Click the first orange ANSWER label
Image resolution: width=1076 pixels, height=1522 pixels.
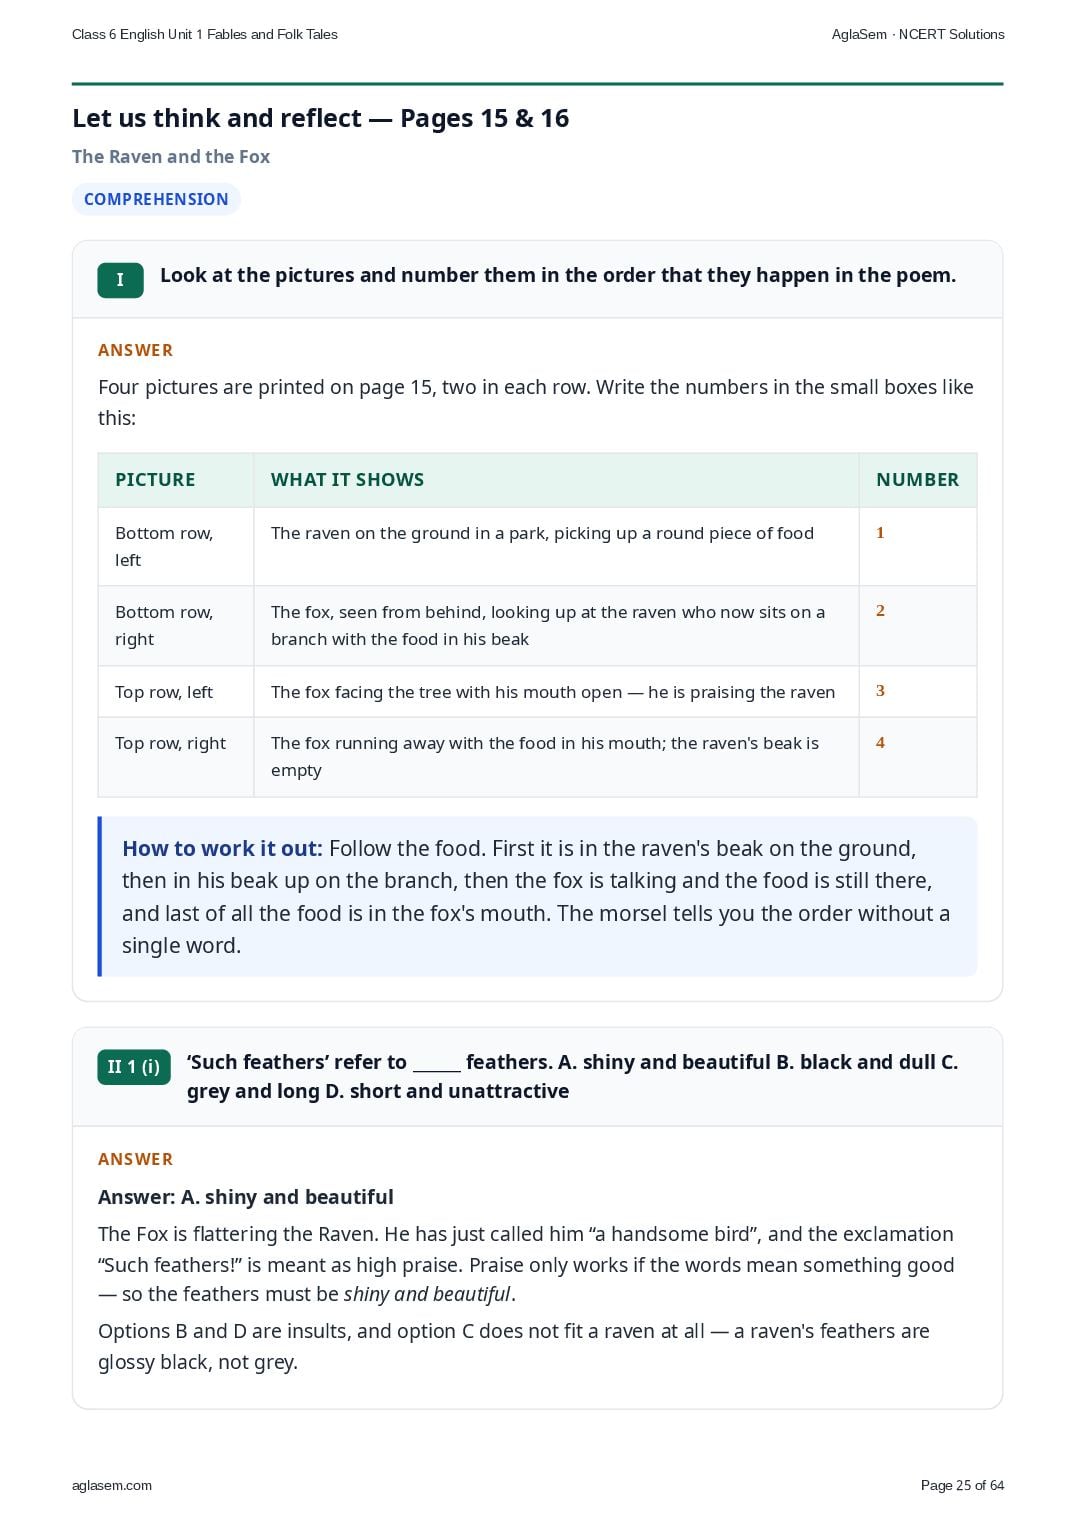[135, 351]
